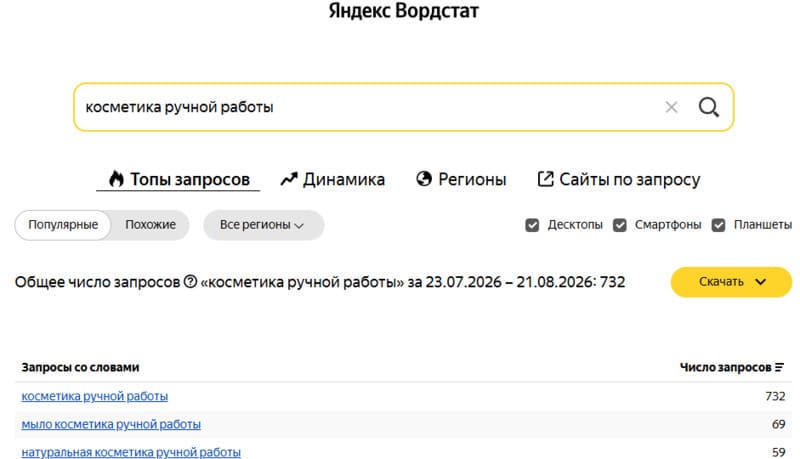The image size is (800, 459).
Task: Uncheck the Планшеты checkbox
Action: 718,225
